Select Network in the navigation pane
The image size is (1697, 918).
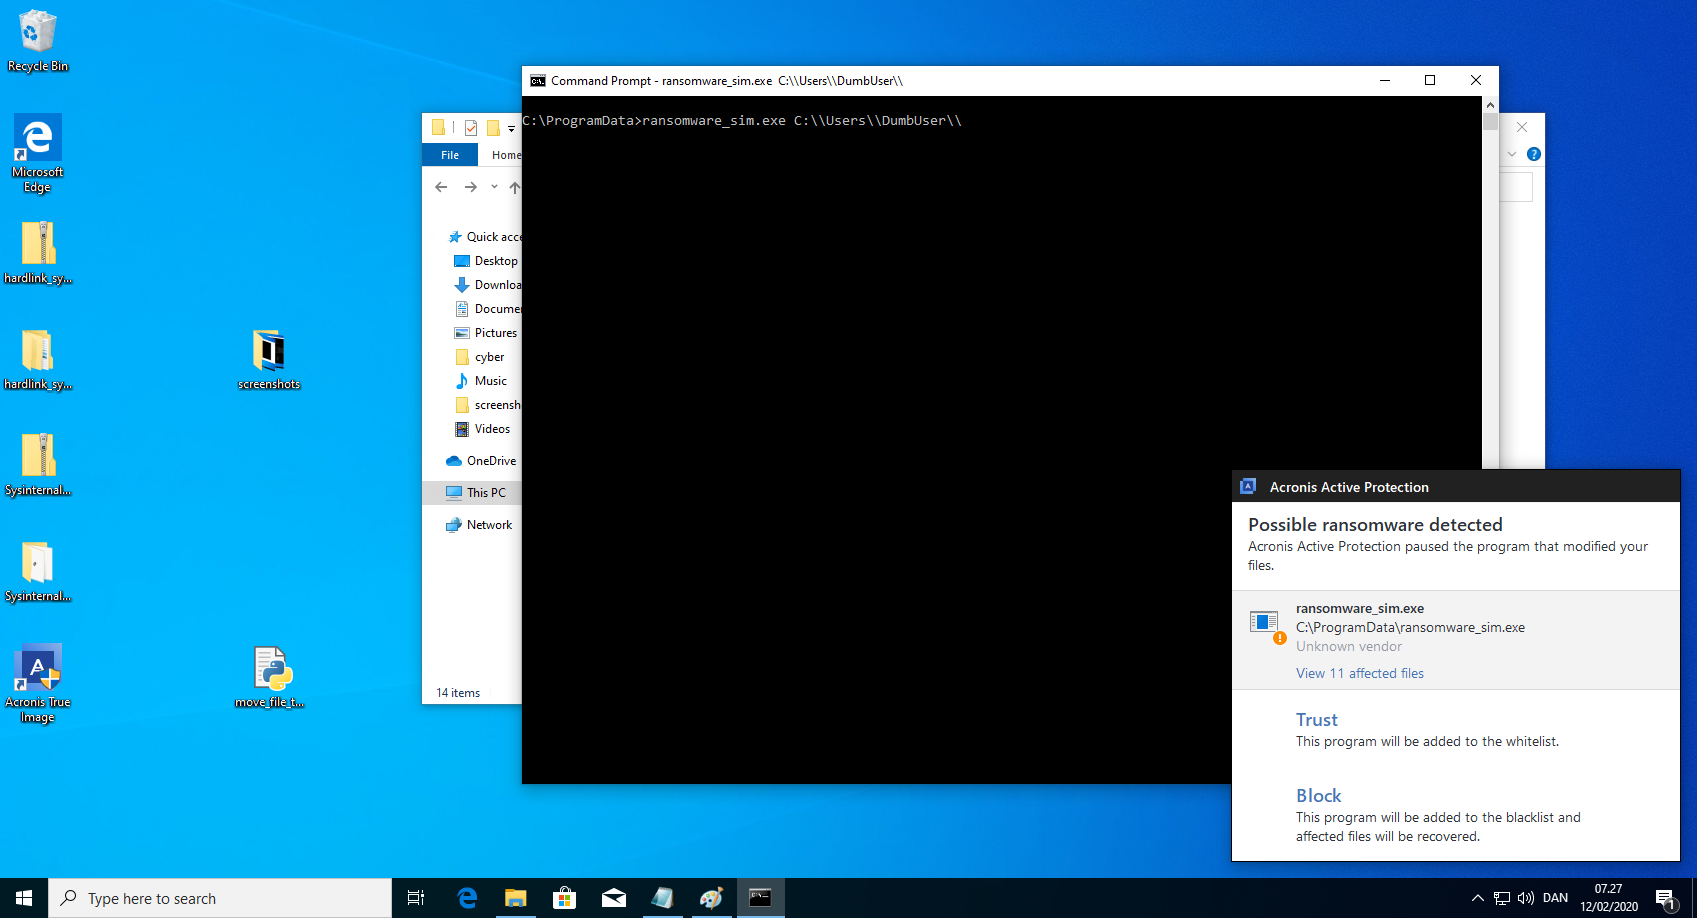click(x=488, y=525)
